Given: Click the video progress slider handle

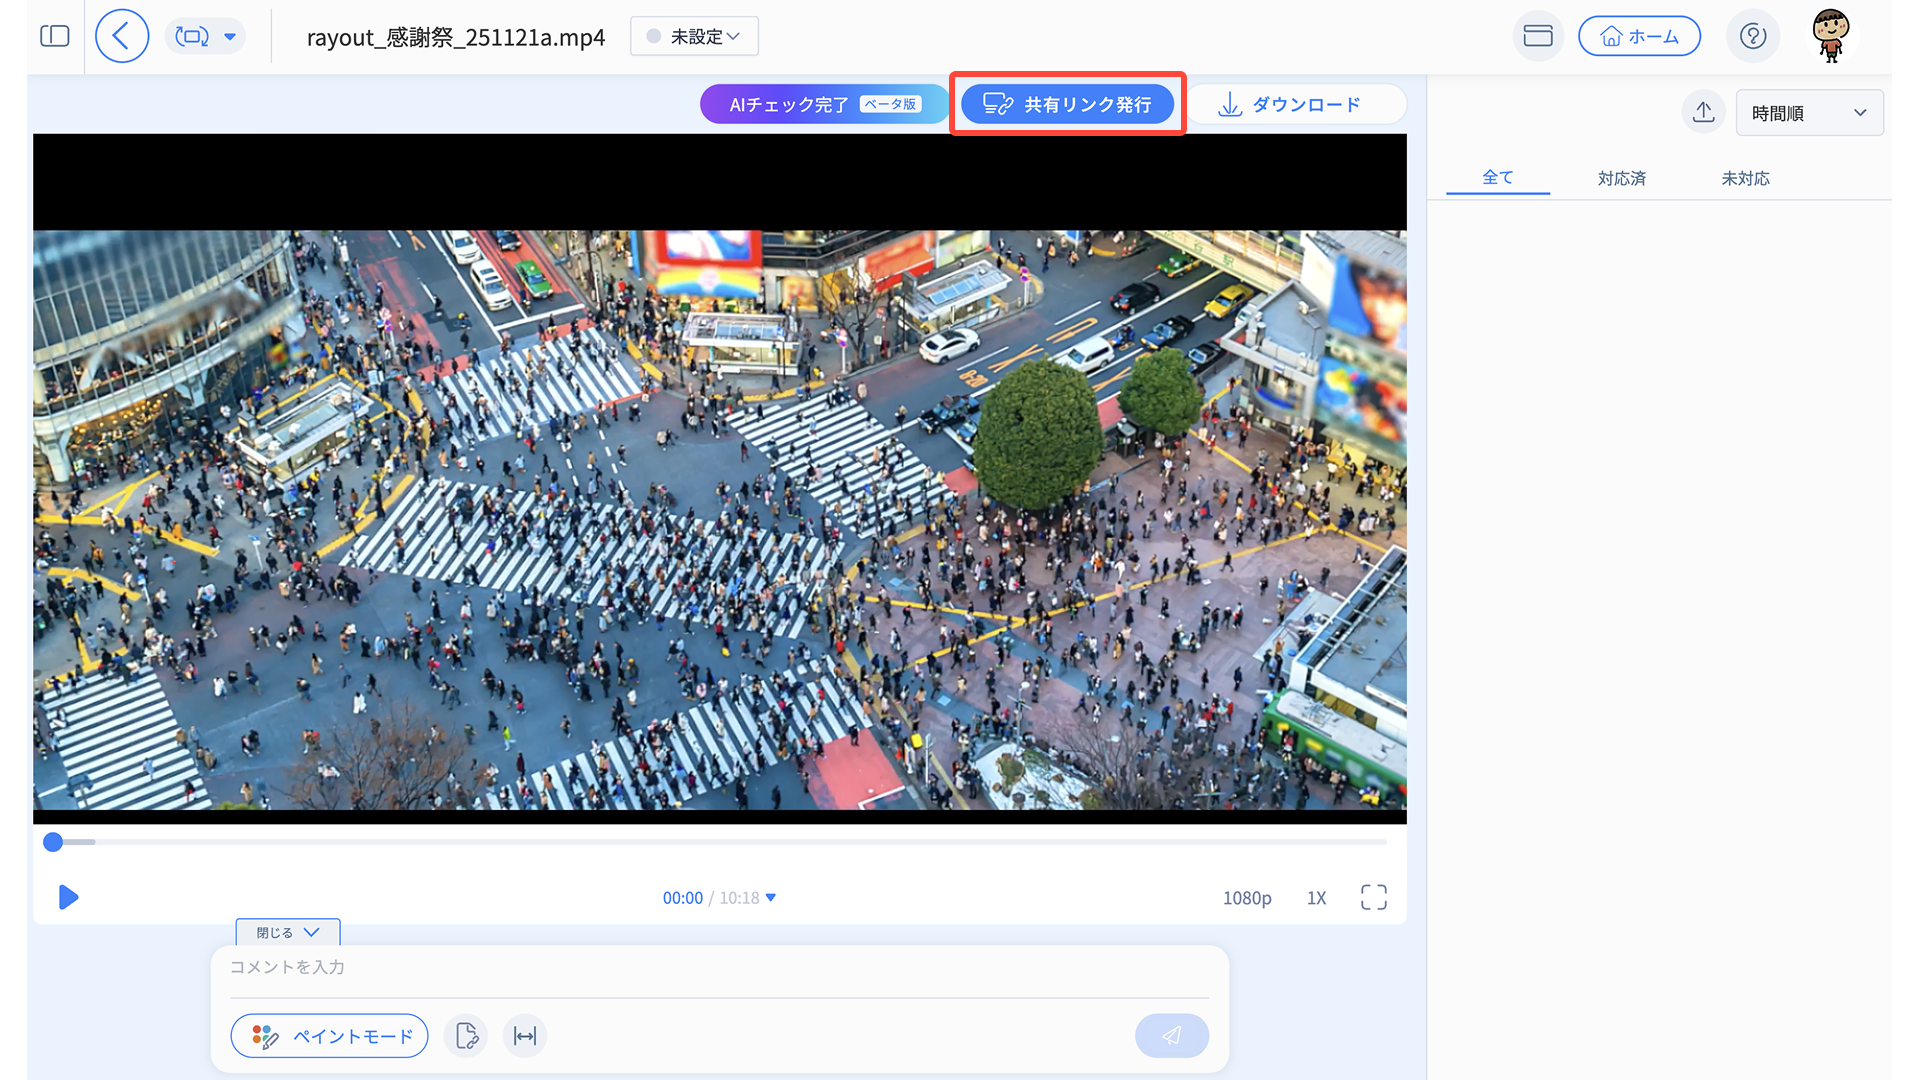Looking at the screenshot, I should click(x=54, y=842).
